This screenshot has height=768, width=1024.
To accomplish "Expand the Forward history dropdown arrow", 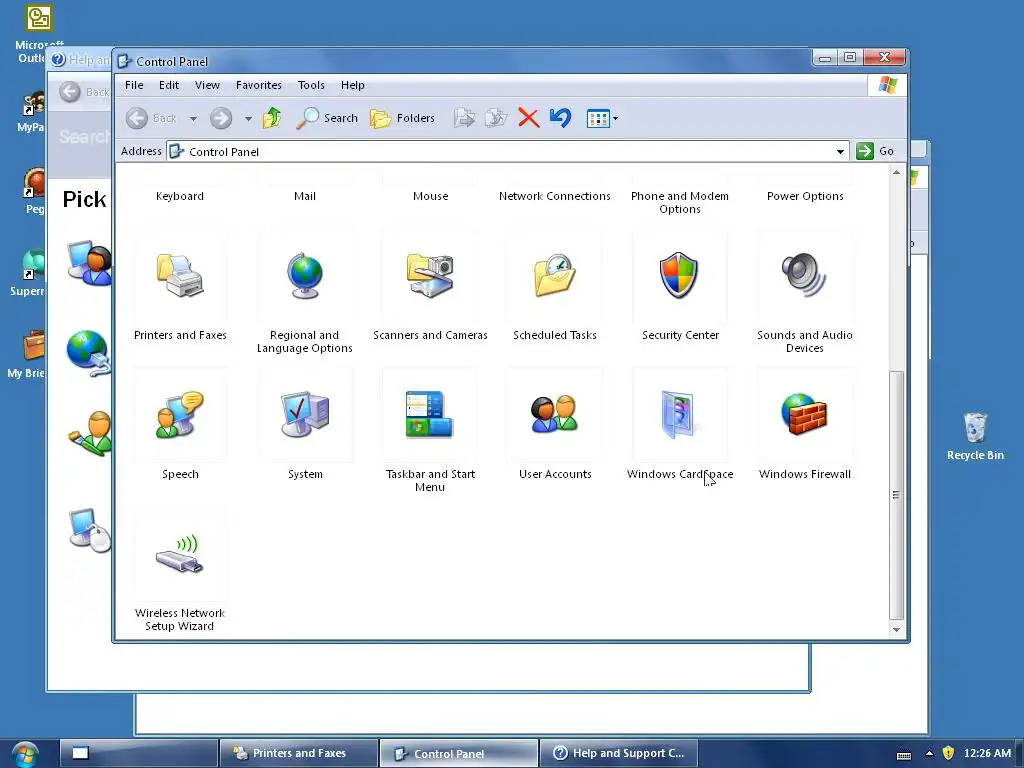I will tap(248, 119).
